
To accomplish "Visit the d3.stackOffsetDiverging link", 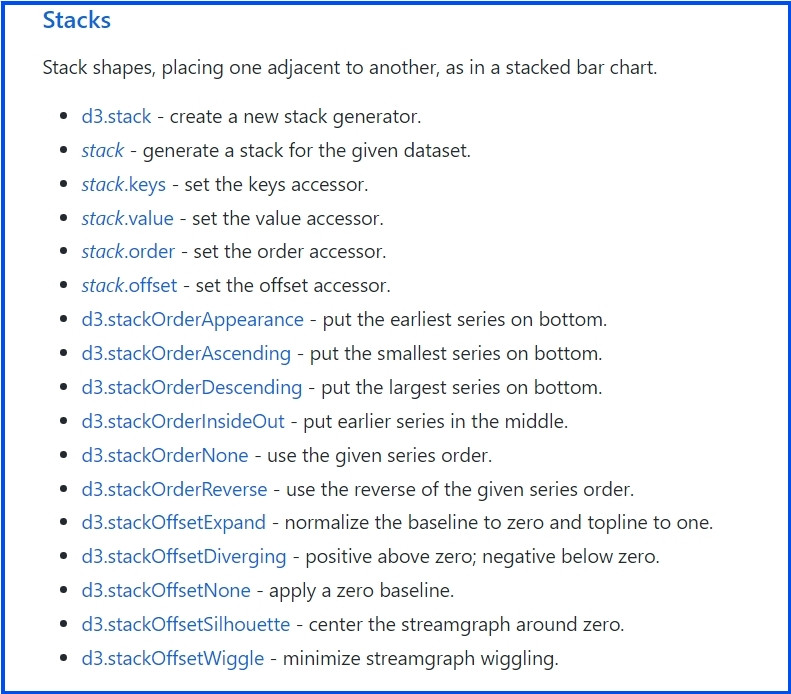I will (184, 557).
